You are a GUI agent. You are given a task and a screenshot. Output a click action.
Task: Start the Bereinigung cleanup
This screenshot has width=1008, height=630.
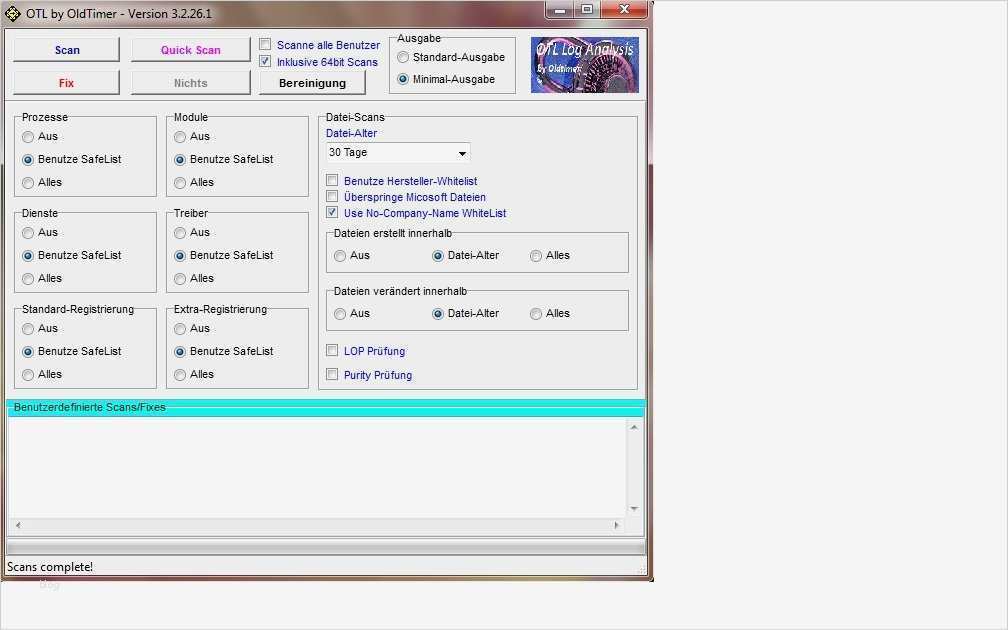312,82
